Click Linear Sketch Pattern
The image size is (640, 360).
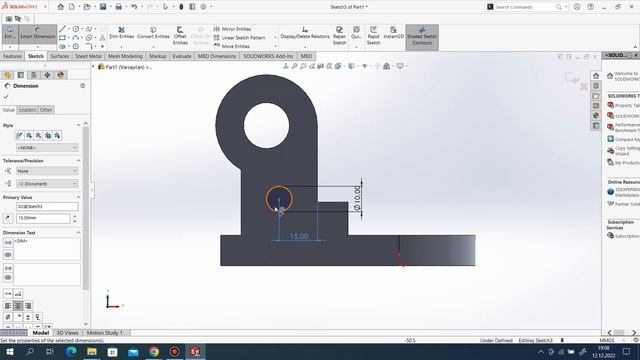[240, 38]
